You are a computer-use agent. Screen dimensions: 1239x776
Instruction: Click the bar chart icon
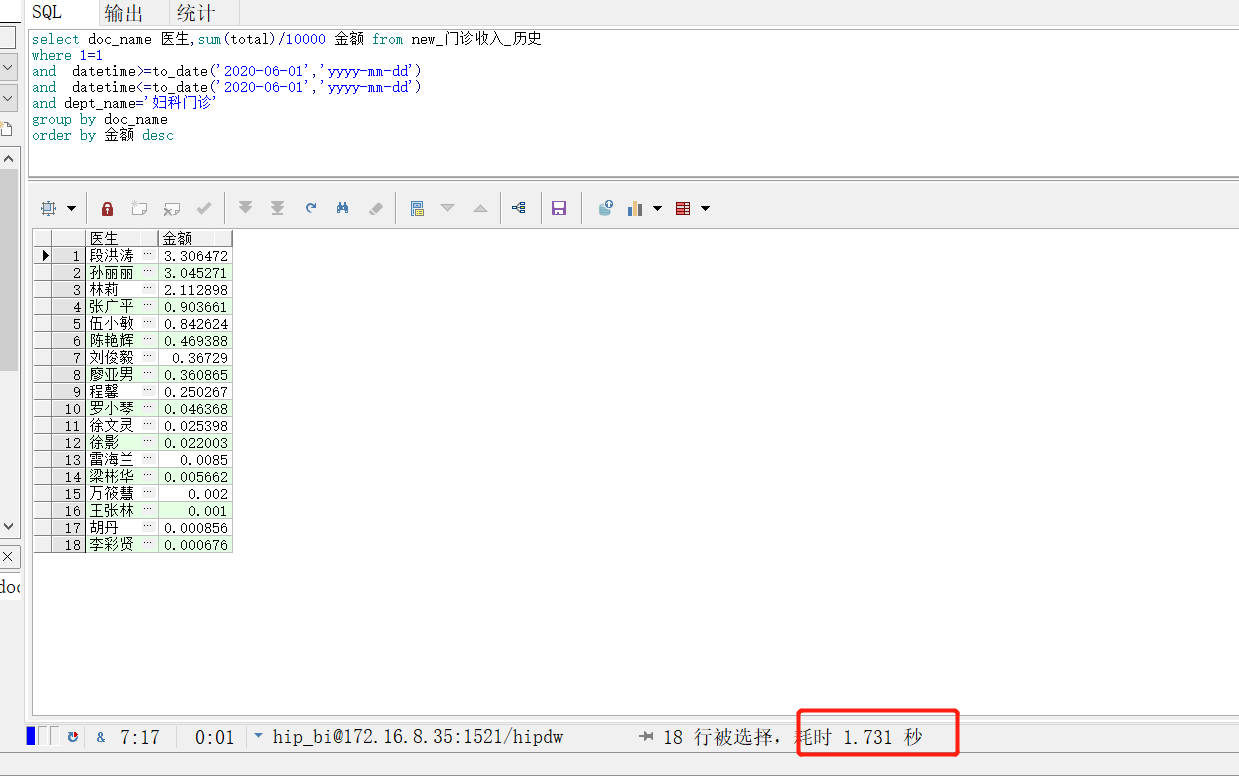click(635, 208)
